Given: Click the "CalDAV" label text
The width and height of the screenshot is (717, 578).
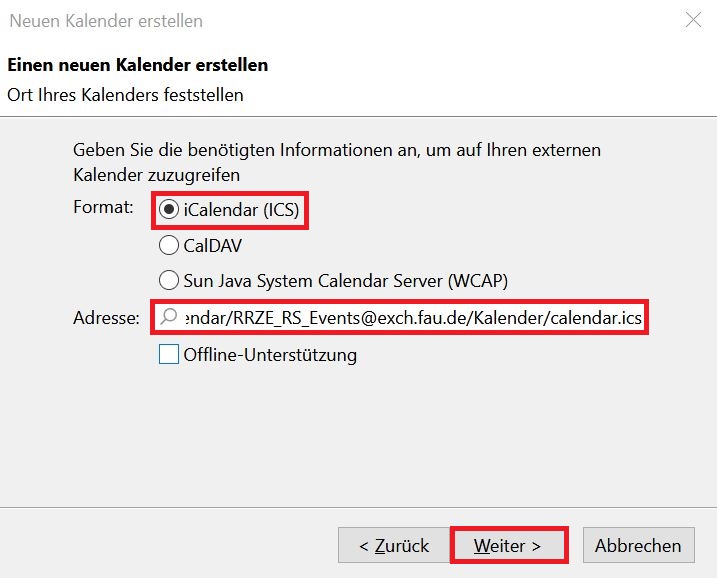Looking at the screenshot, I should point(213,245).
